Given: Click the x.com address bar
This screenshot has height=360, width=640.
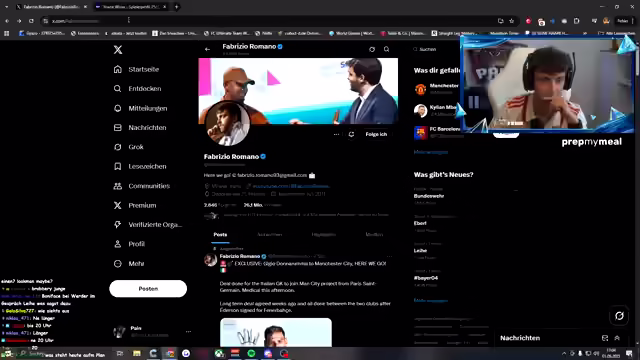Looking at the screenshot, I should point(269,21).
